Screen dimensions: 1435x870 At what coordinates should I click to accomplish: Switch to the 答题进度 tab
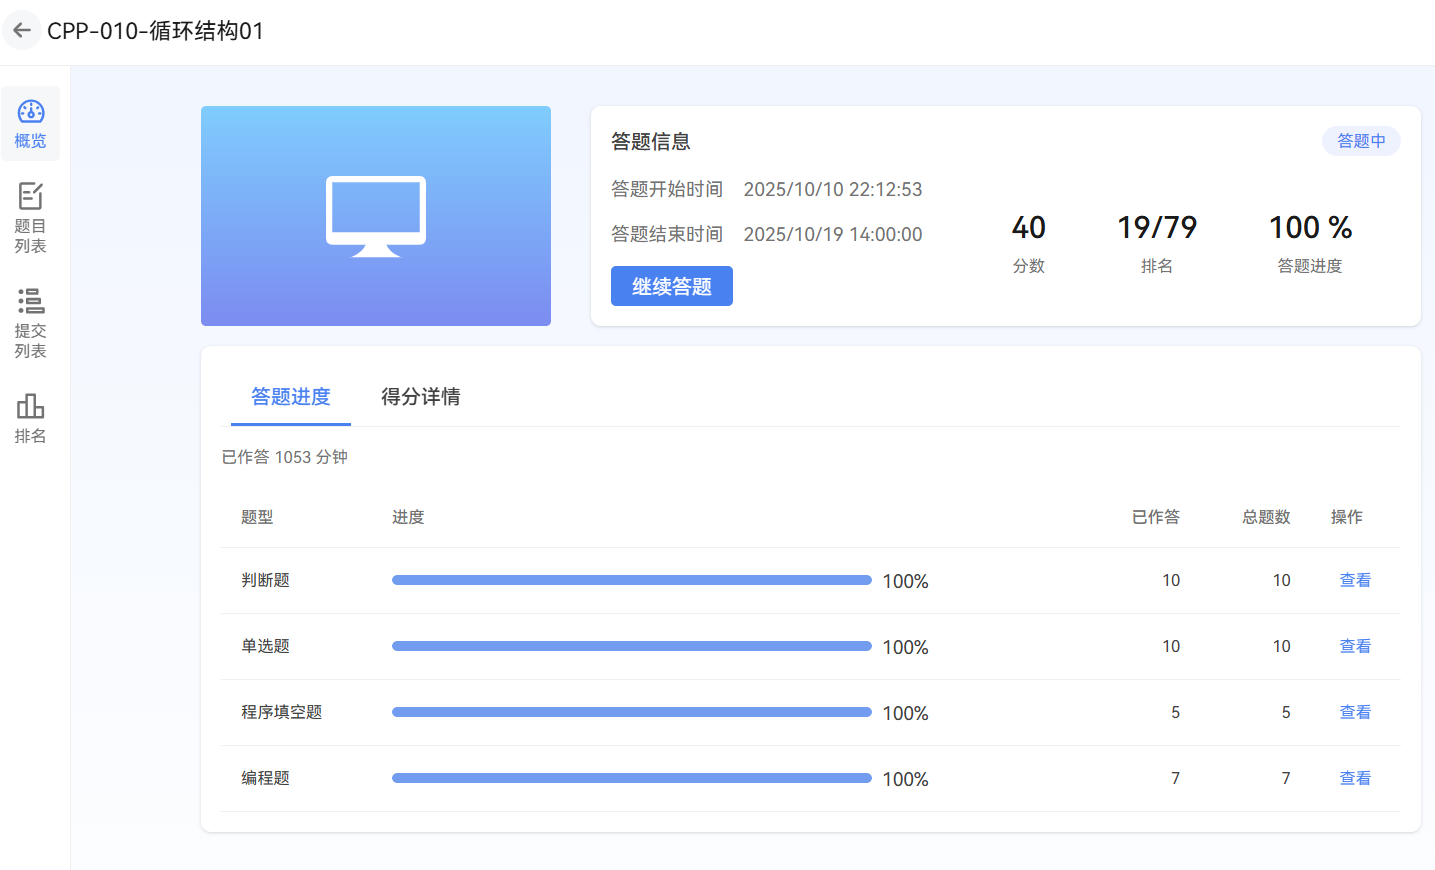pyautogui.click(x=291, y=397)
